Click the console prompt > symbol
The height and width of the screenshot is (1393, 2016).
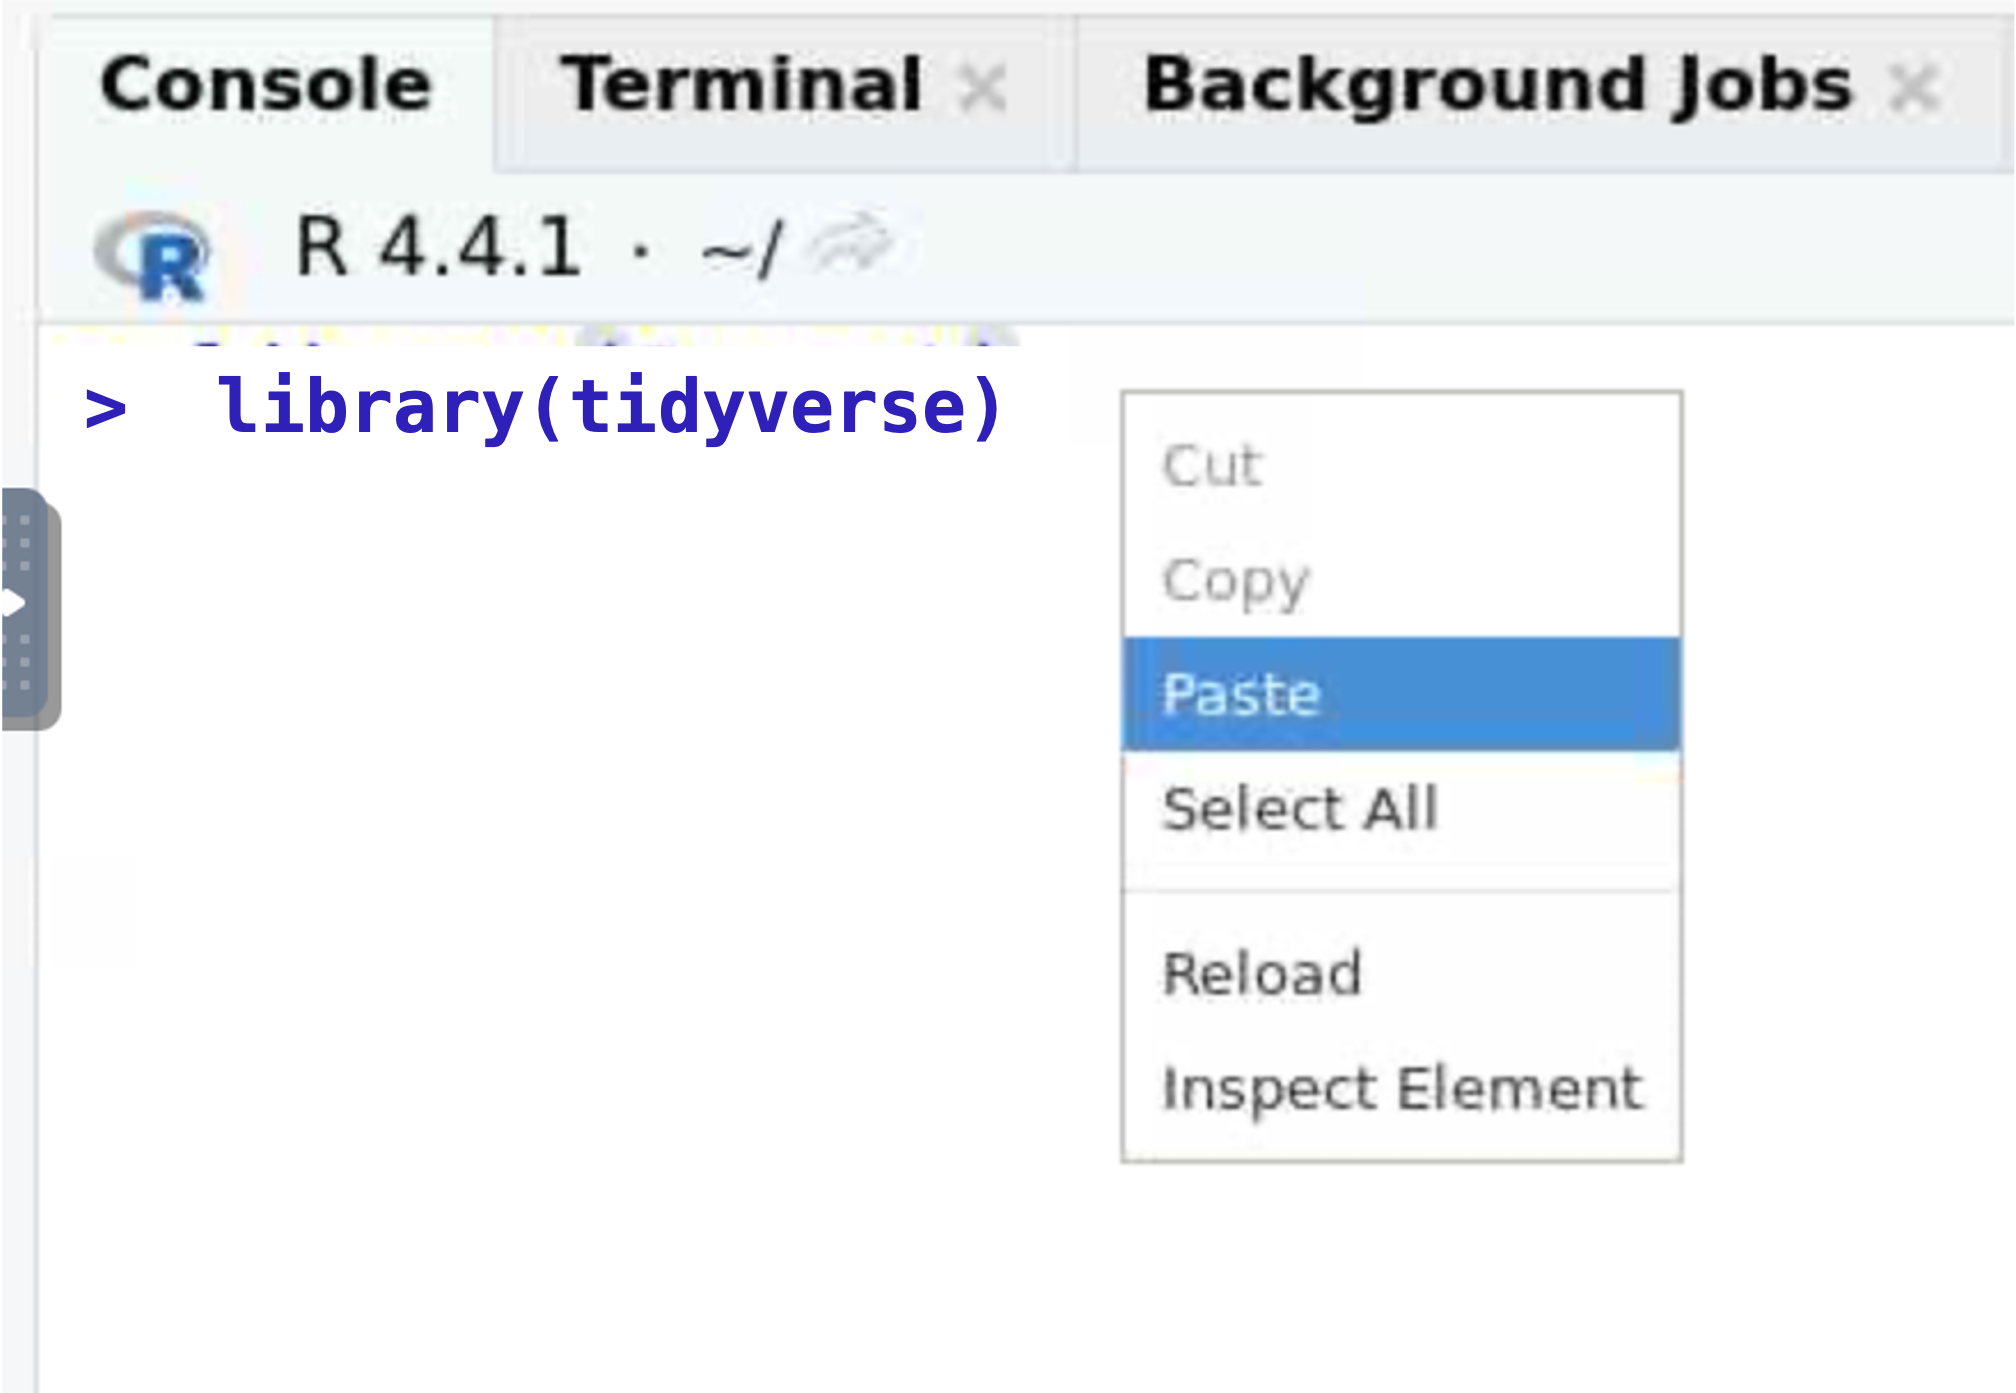click(105, 409)
